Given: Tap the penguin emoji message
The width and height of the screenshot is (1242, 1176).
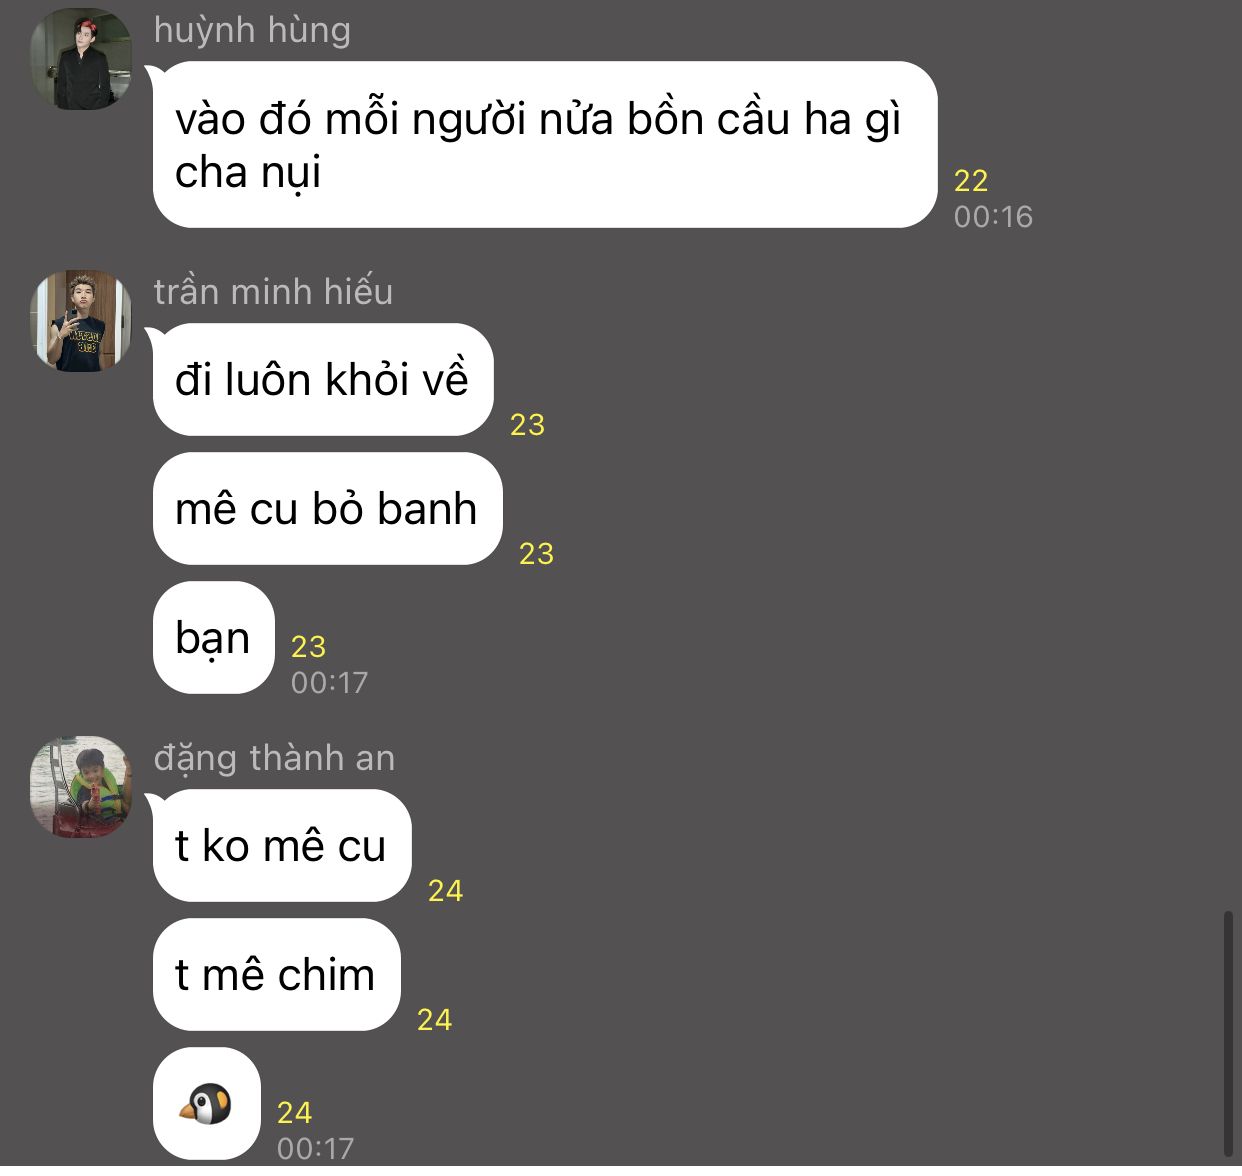Looking at the screenshot, I should pyautogui.click(x=207, y=1104).
